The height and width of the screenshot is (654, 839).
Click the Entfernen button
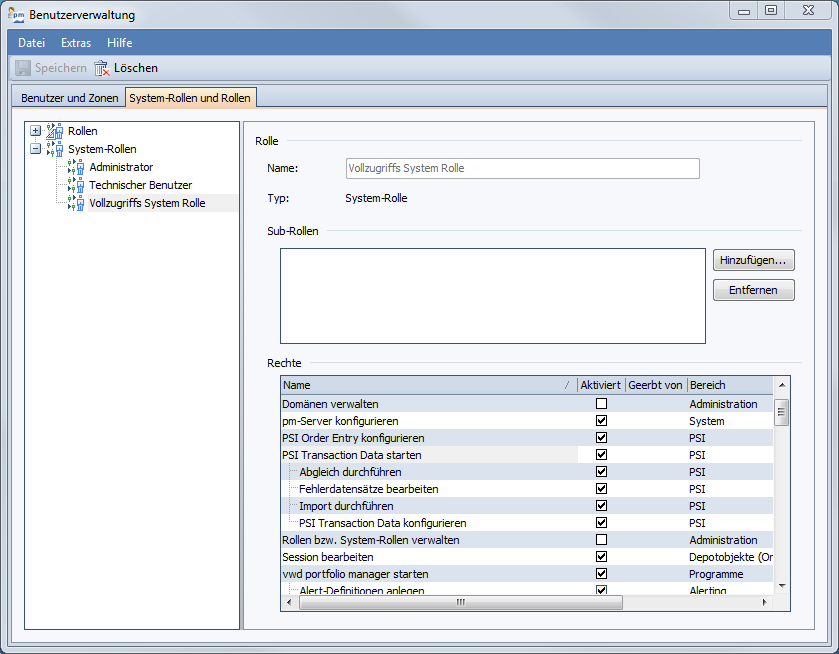click(x=753, y=290)
